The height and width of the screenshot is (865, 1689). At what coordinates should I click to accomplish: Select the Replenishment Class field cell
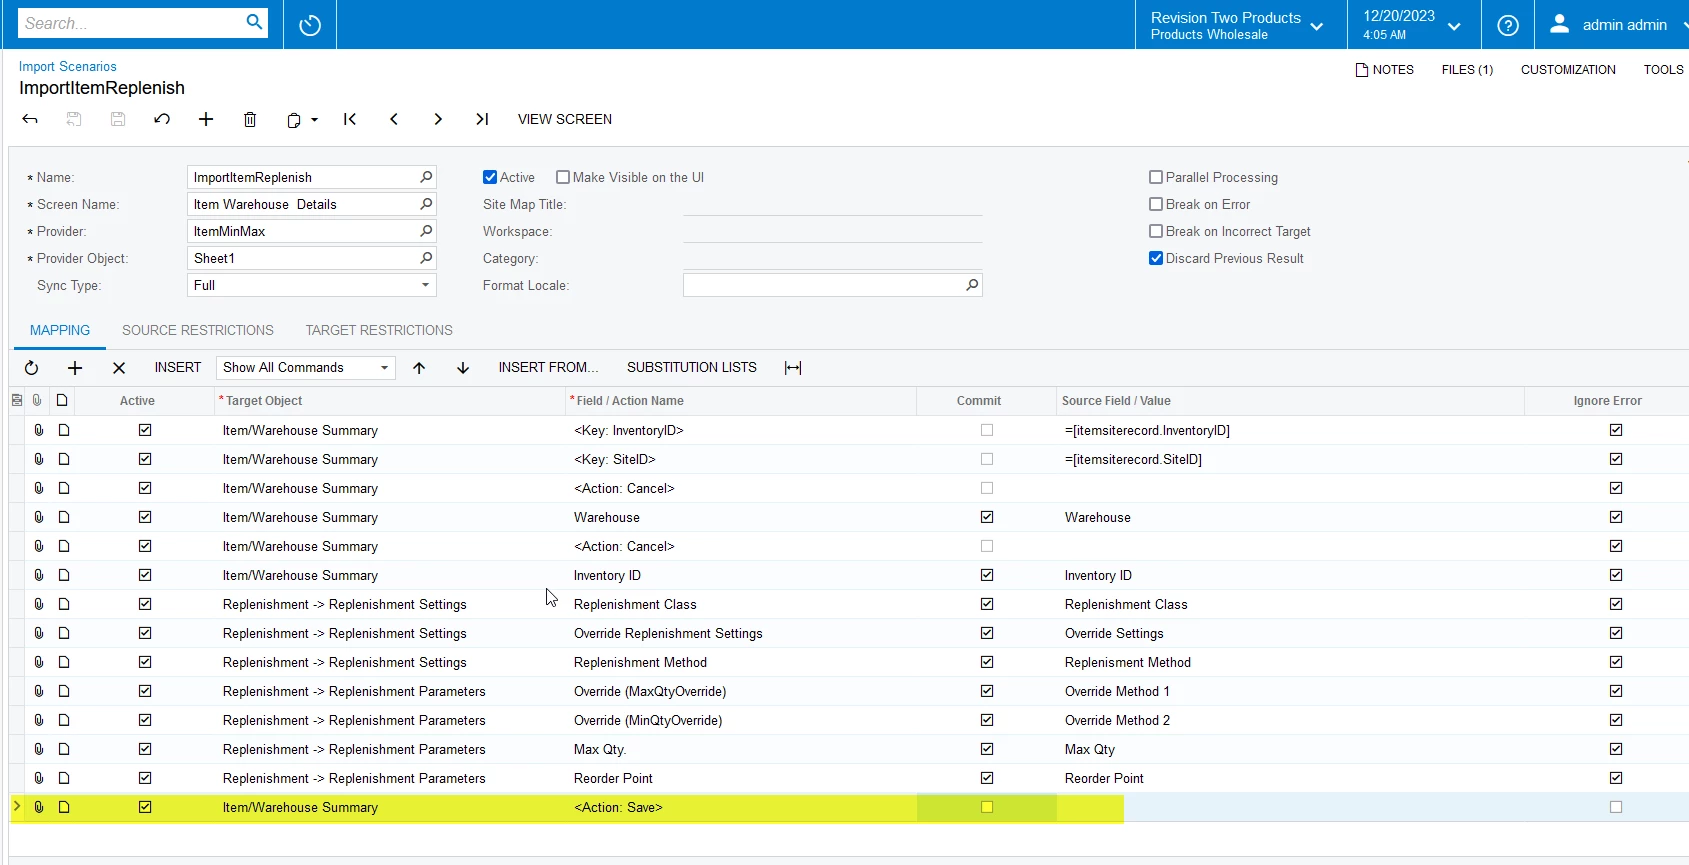741,604
